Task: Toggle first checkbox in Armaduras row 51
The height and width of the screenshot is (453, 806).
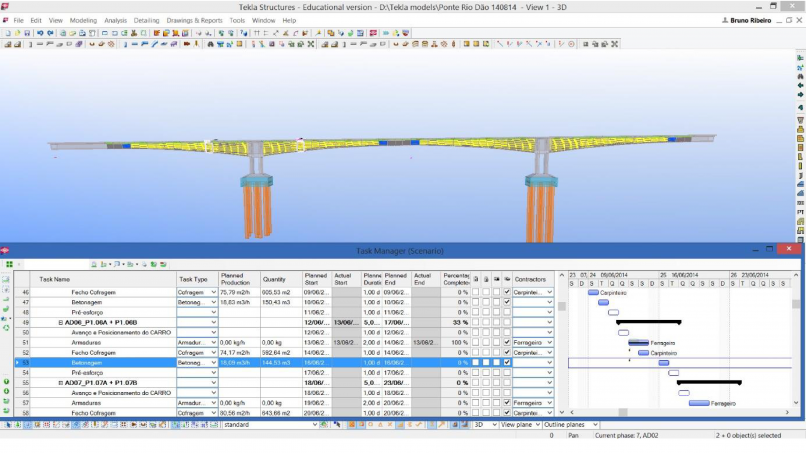Action: click(476, 342)
